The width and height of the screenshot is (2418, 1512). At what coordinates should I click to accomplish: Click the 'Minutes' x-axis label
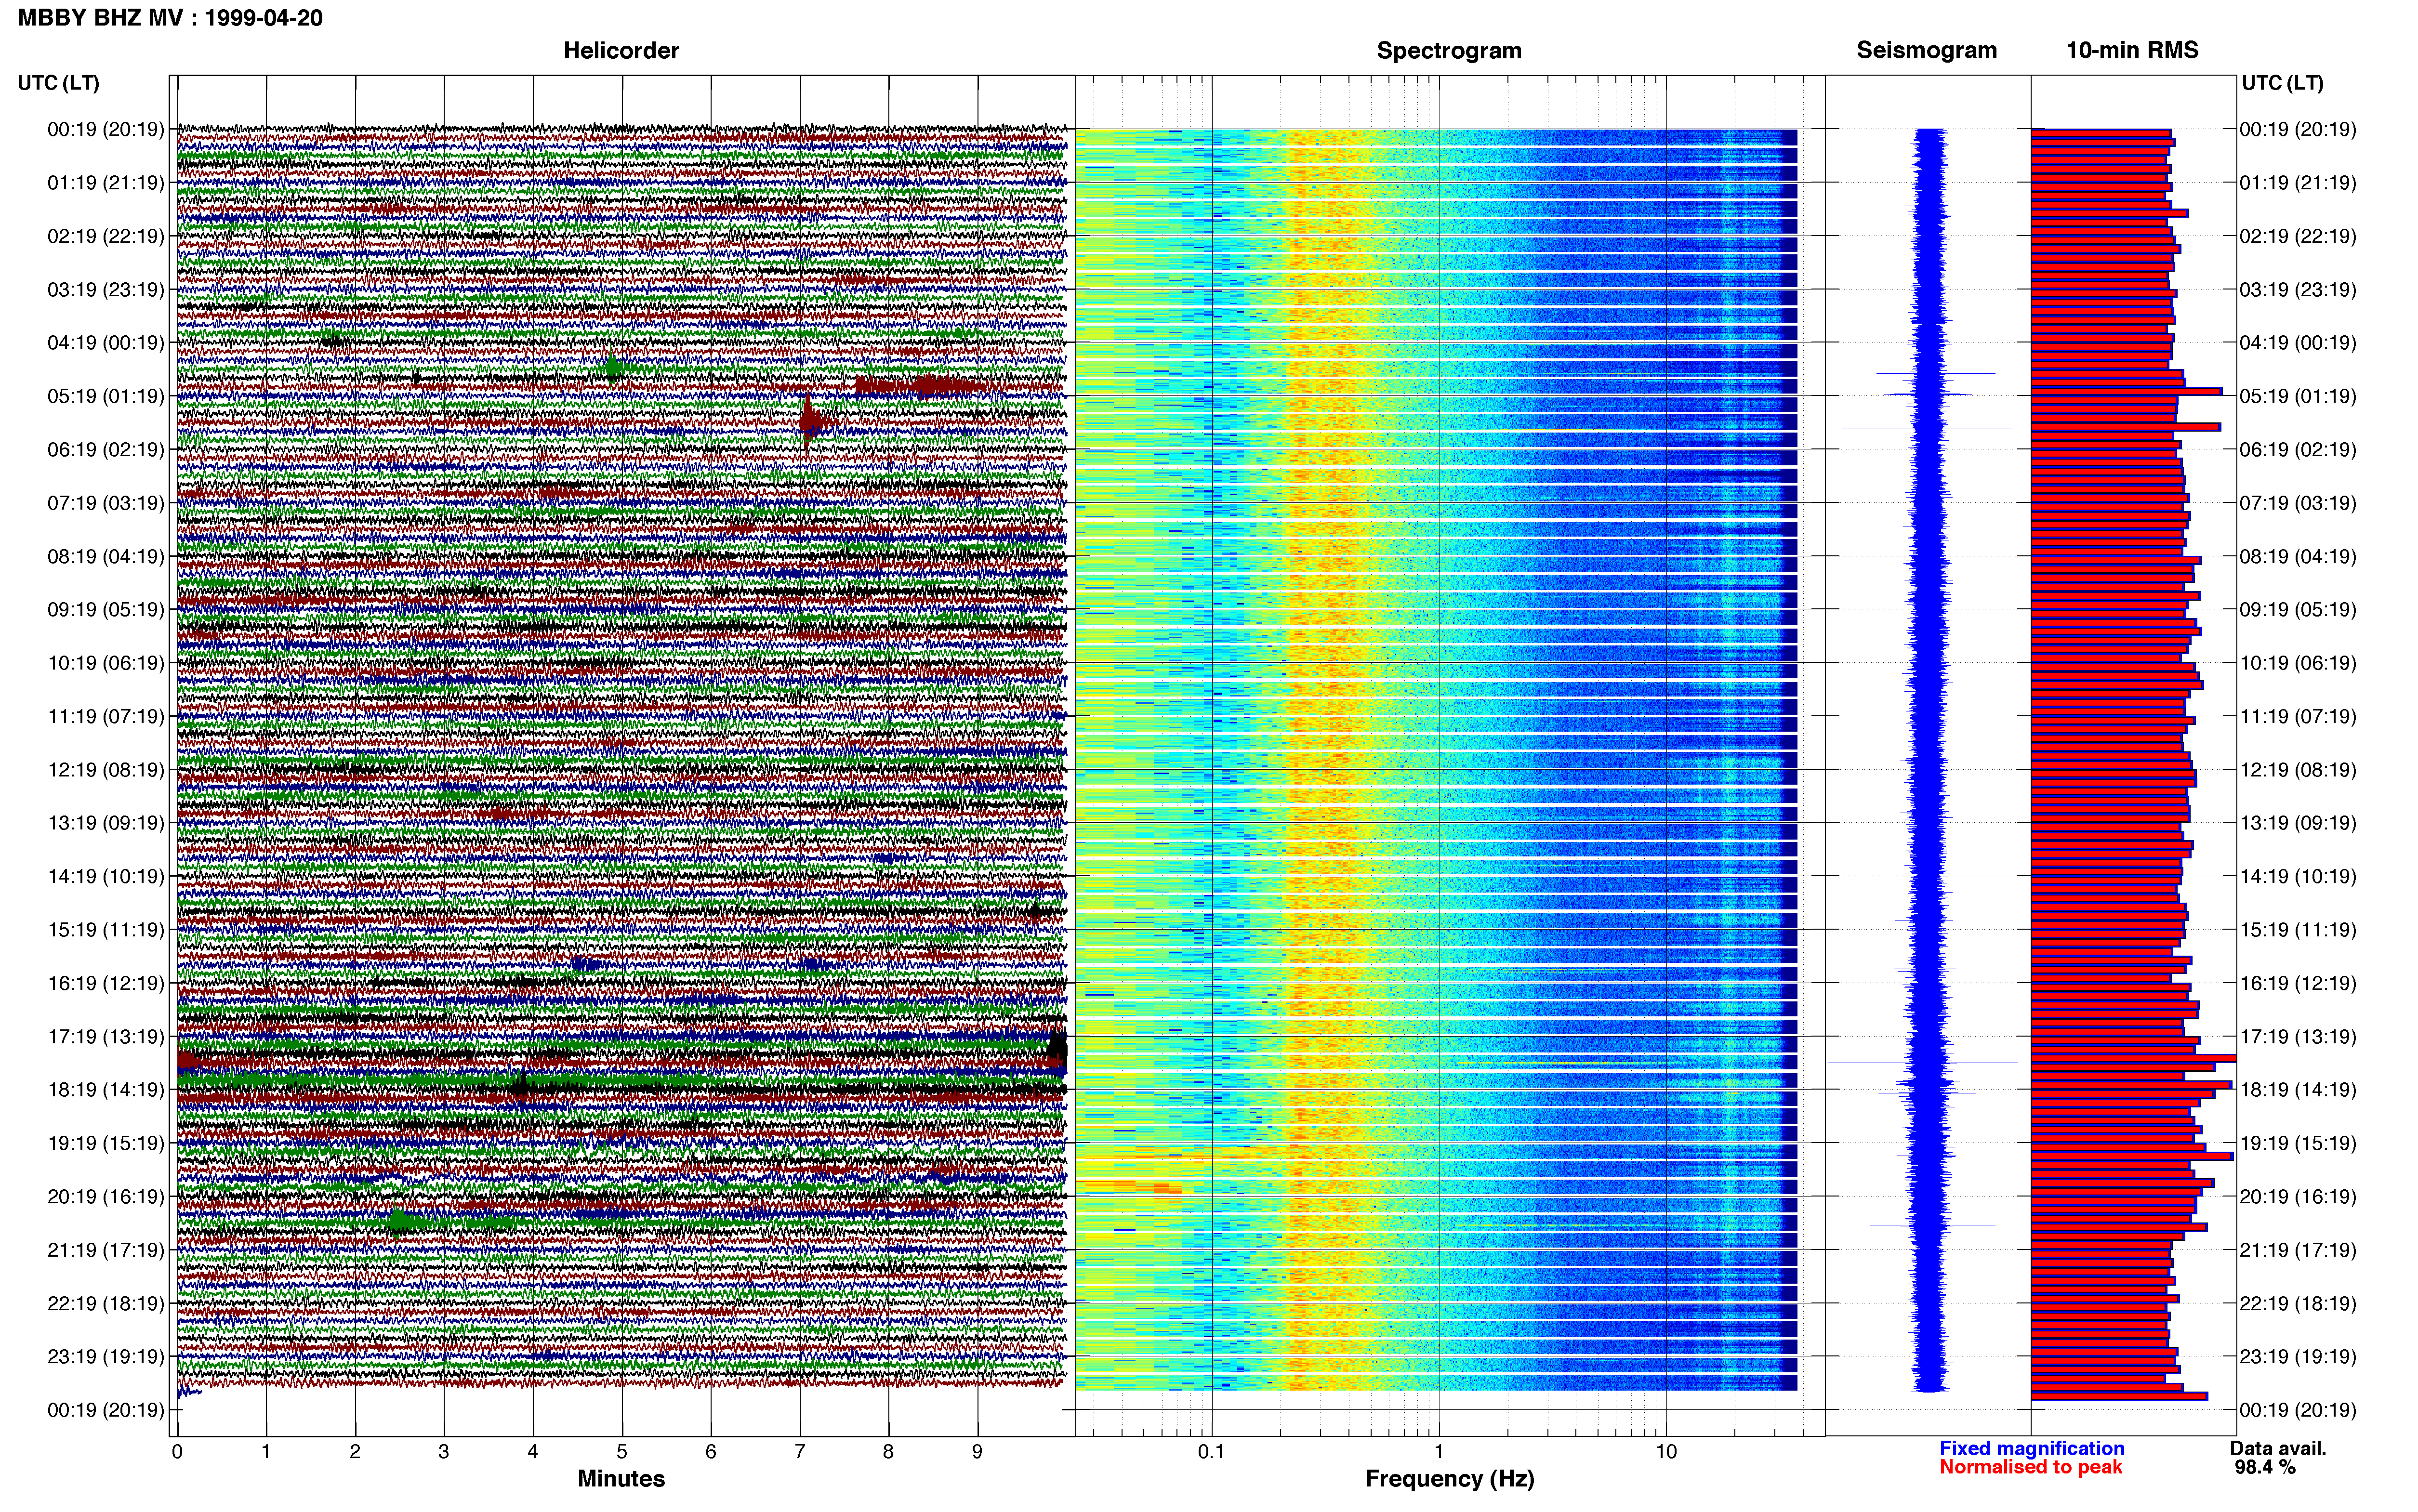coord(621,1479)
